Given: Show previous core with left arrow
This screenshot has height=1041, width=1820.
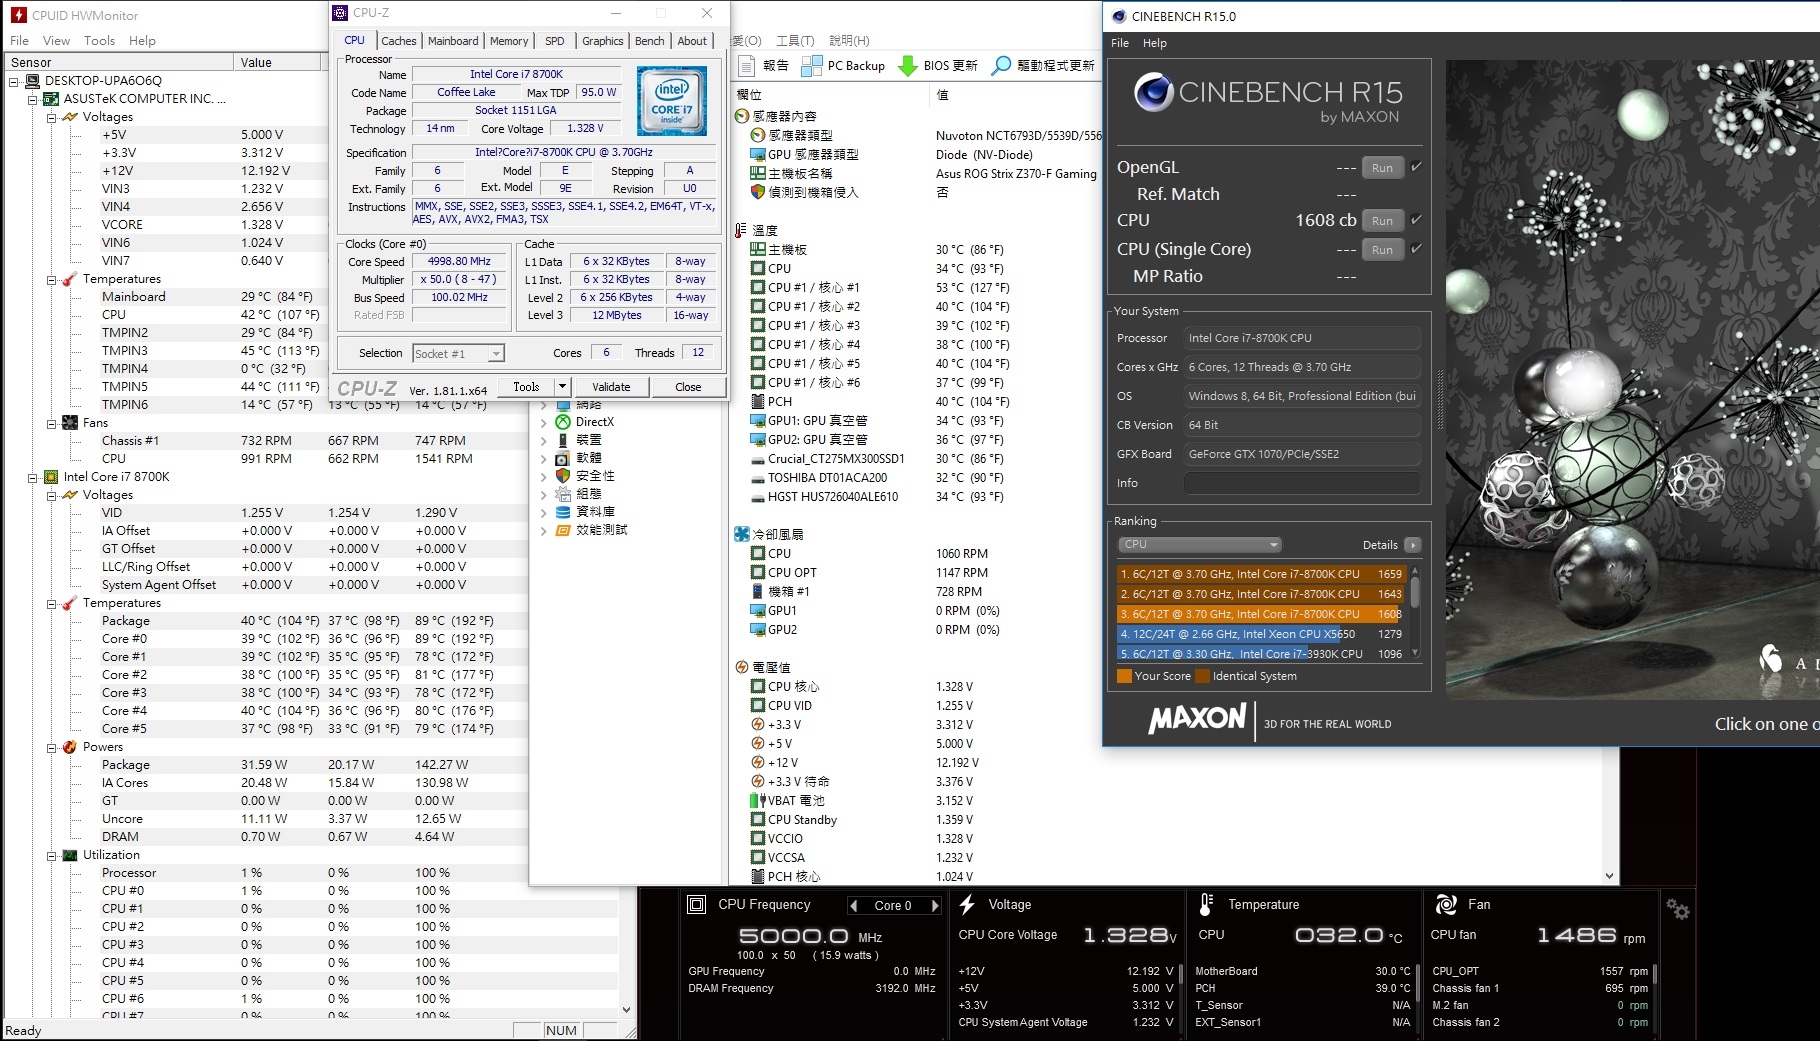Looking at the screenshot, I should pyautogui.click(x=854, y=906).
